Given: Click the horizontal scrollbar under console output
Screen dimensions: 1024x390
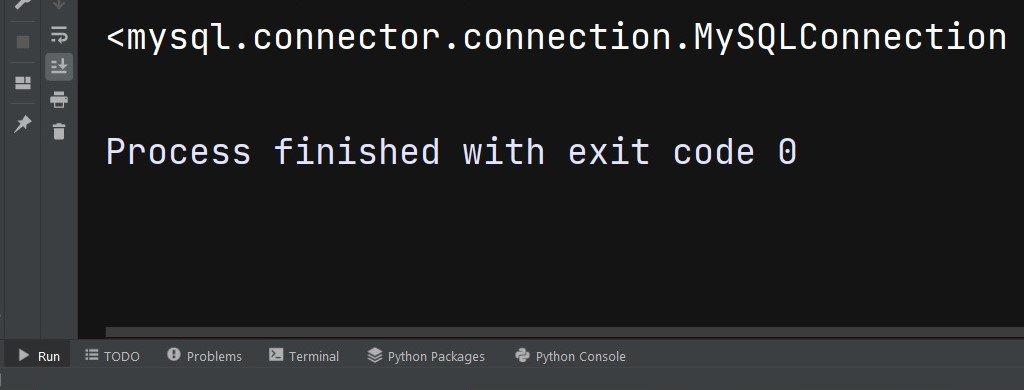Looking at the screenshot, I should click(x=564, y=333).
